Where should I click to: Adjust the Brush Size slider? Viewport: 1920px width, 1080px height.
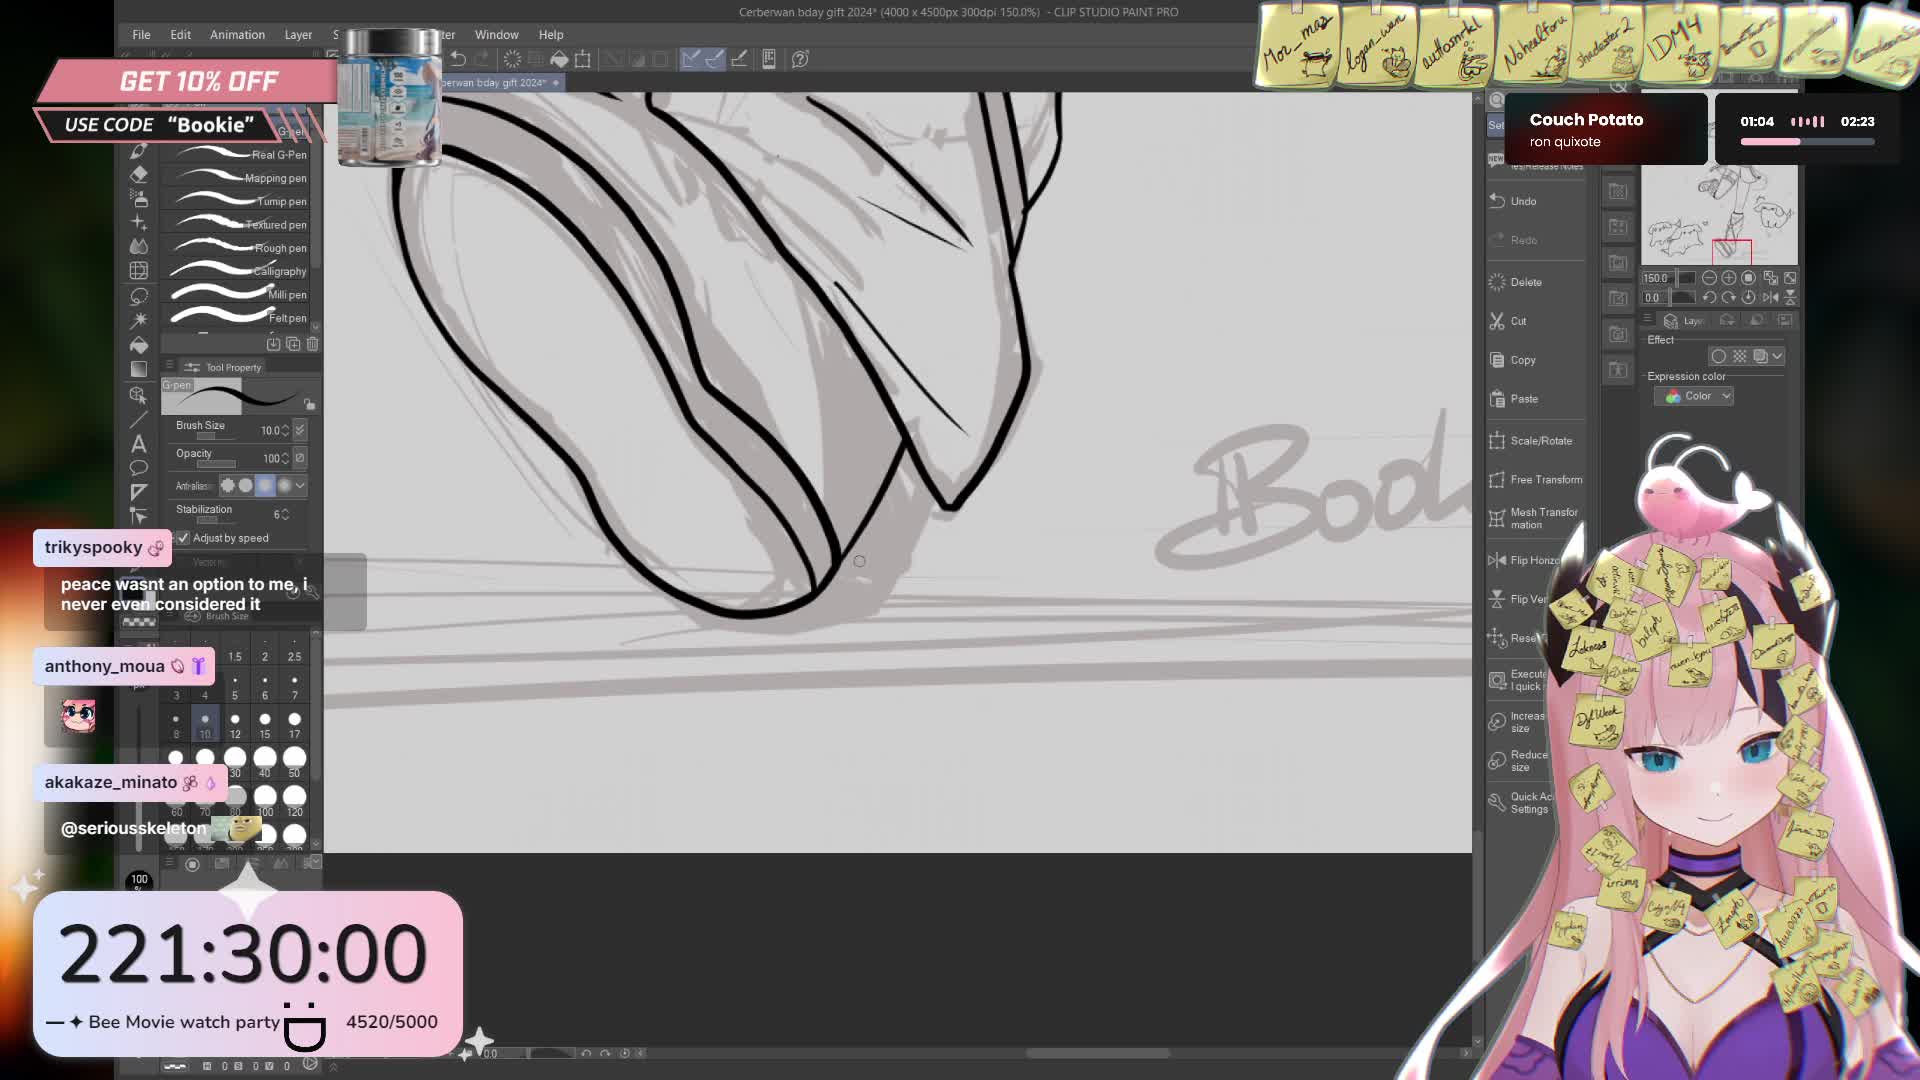(x=216, y=436)
